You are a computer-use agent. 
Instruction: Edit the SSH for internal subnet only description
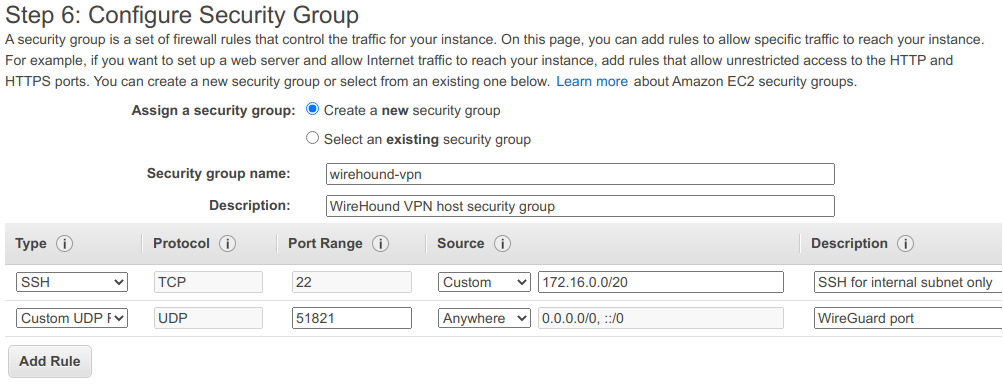pyautogui.click(x=908, y=282)
